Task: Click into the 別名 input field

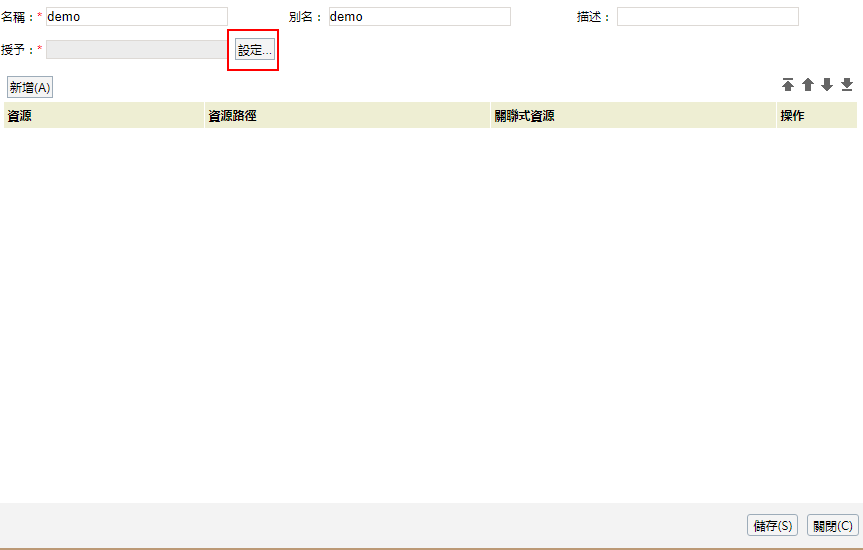Action: tap(419, 17)
